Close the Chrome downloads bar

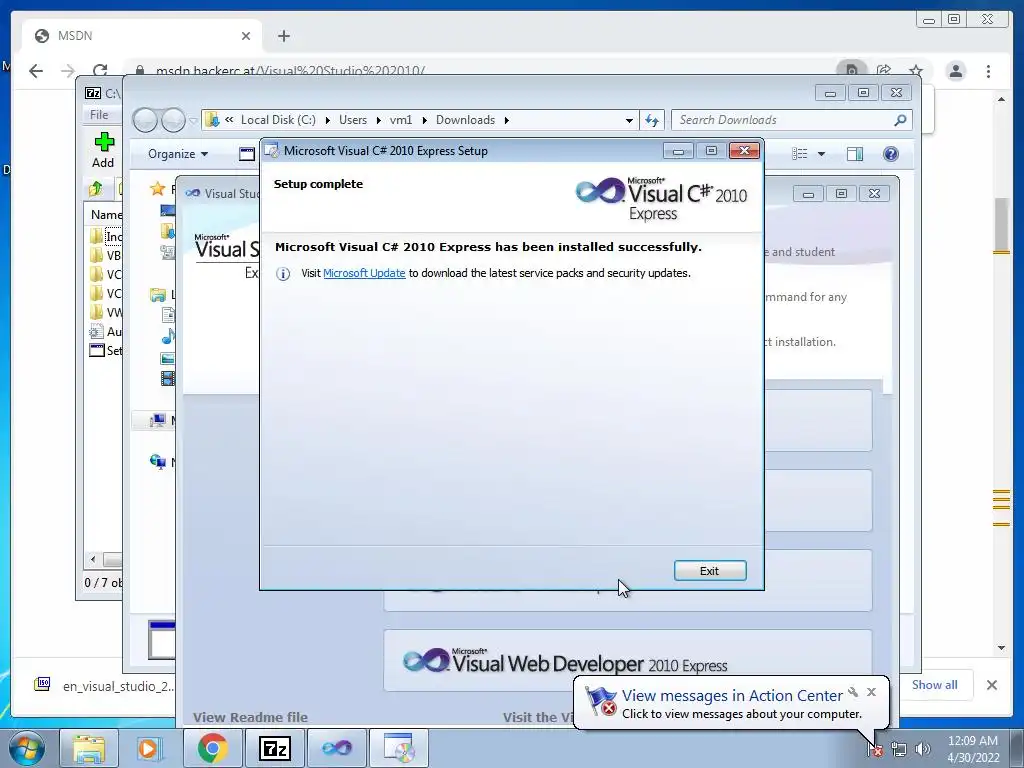[991, 684]
